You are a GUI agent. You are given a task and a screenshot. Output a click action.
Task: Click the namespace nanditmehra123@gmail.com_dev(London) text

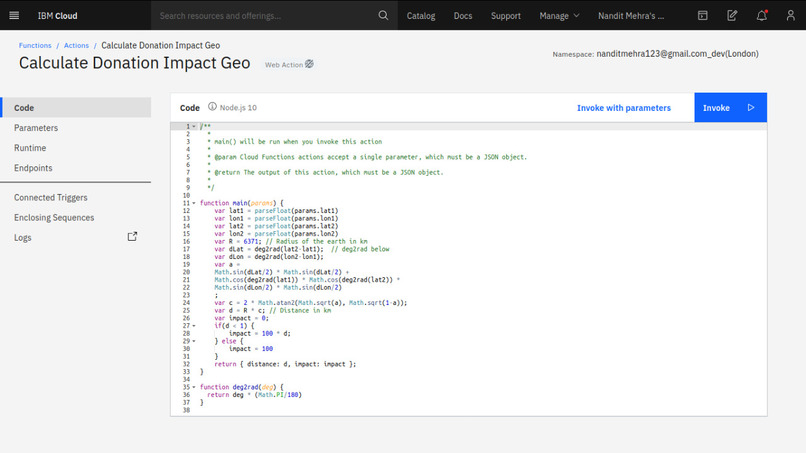pos(677,53)
